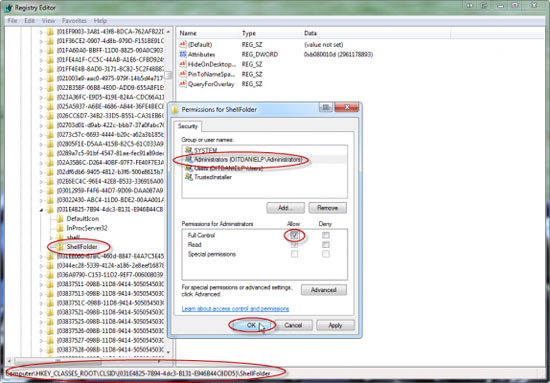The height and width of the screenshot is (383, 550).
Task: Expand the {0344ec28 key
Action: coord(41,266)
